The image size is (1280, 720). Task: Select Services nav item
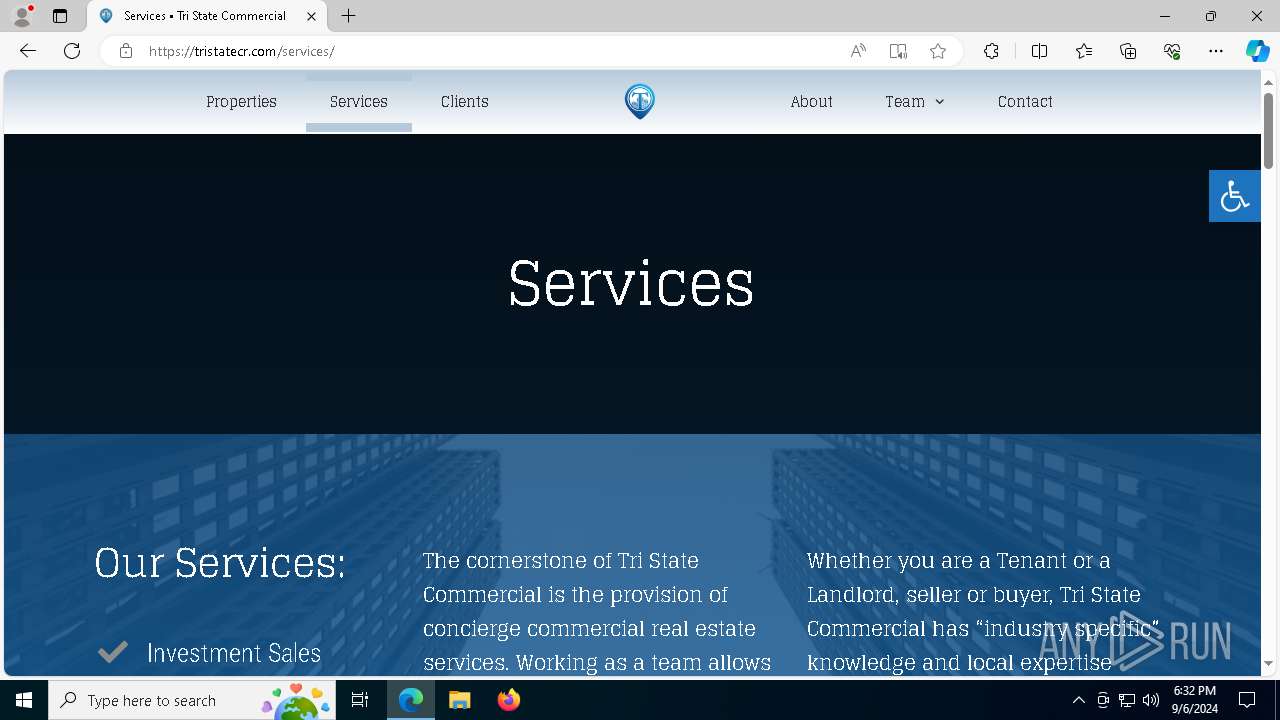point(359,101)
